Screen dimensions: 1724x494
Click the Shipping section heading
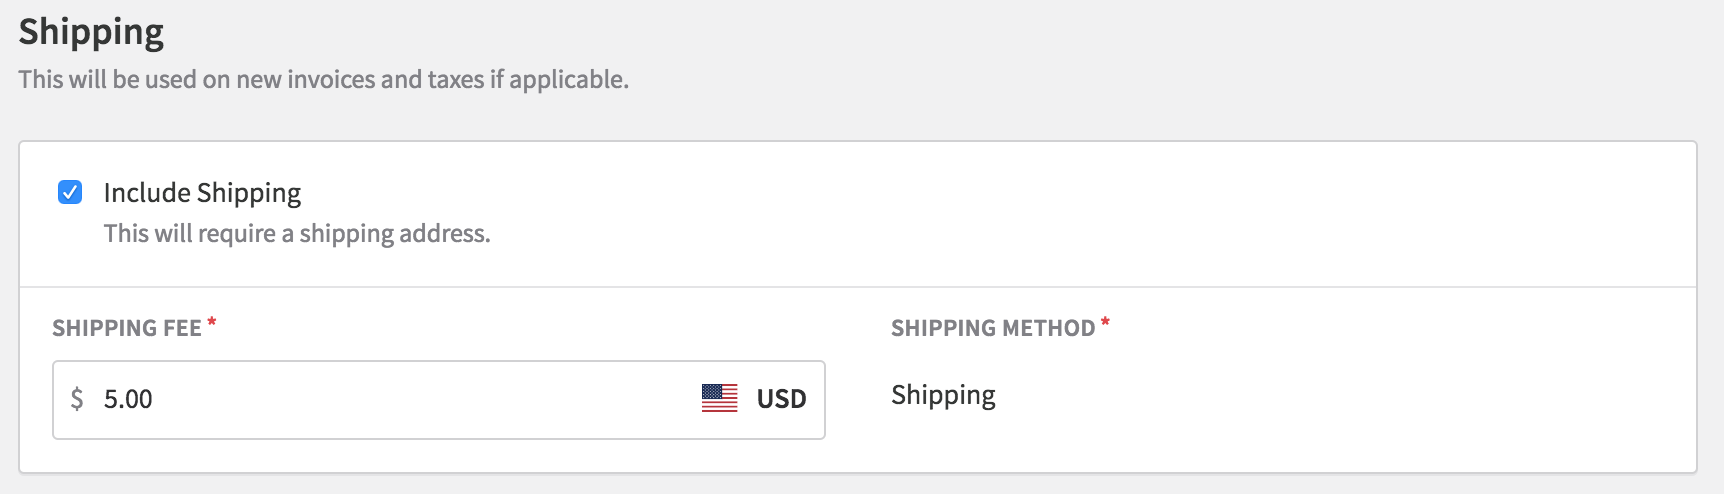[91, 33]
